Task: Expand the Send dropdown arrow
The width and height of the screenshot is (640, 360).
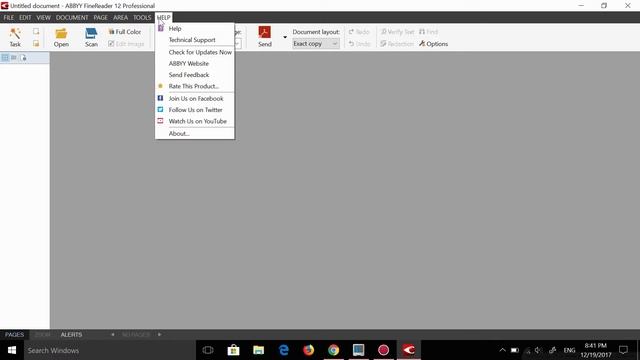Action: pyautogui.click(x=285, y=37)
